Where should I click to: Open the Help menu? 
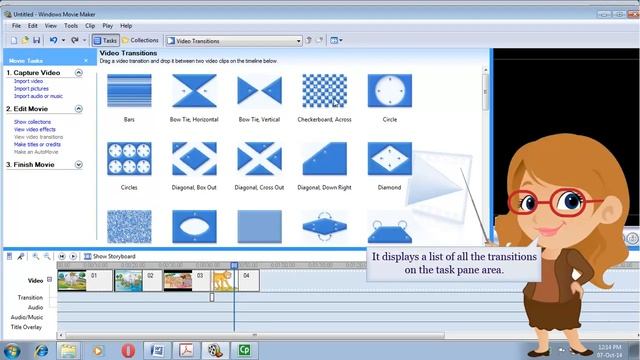(126, 26)
